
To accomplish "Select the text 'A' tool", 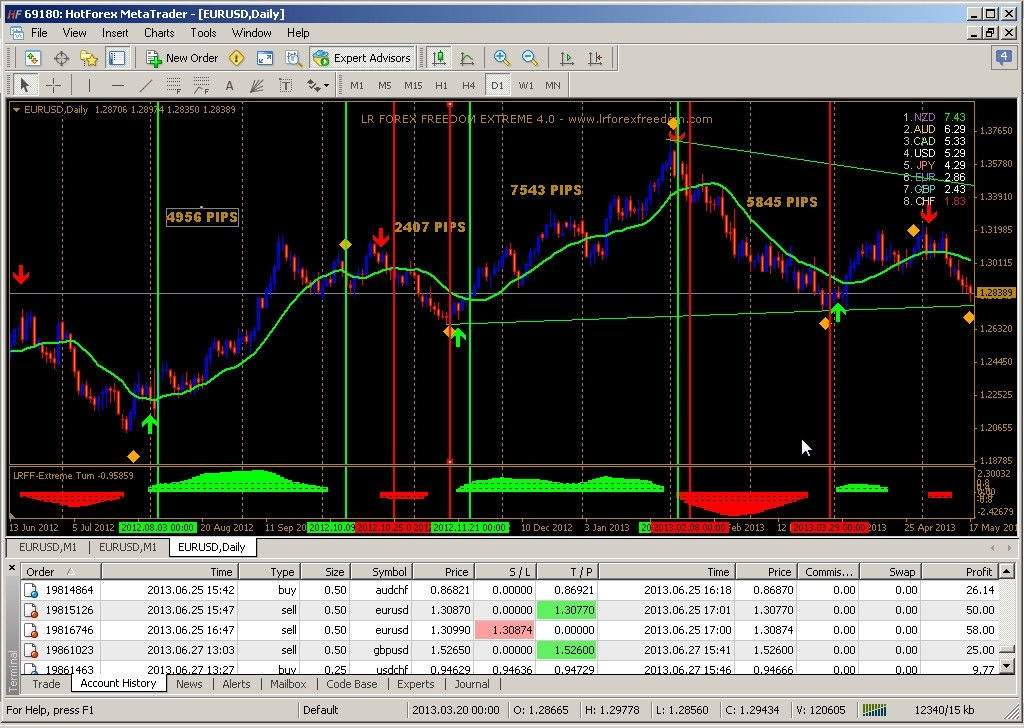I will tap(229, 85).
